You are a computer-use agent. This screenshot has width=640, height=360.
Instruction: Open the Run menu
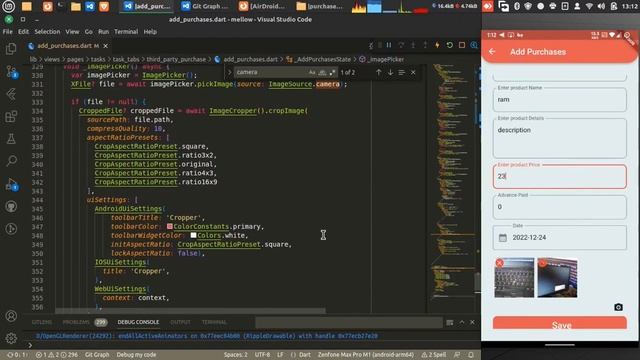tap(103, 31)
